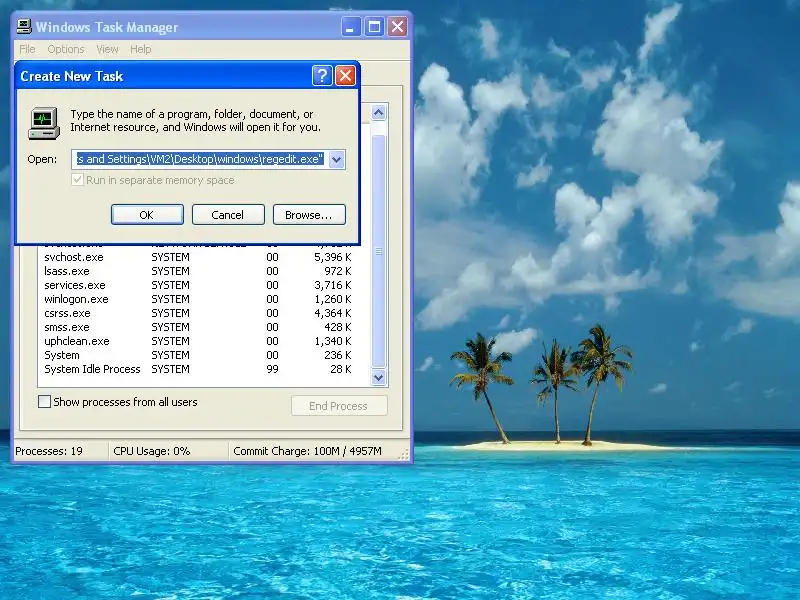Click the Create New Task help question-mark button
800x600 pixels.
322,76
